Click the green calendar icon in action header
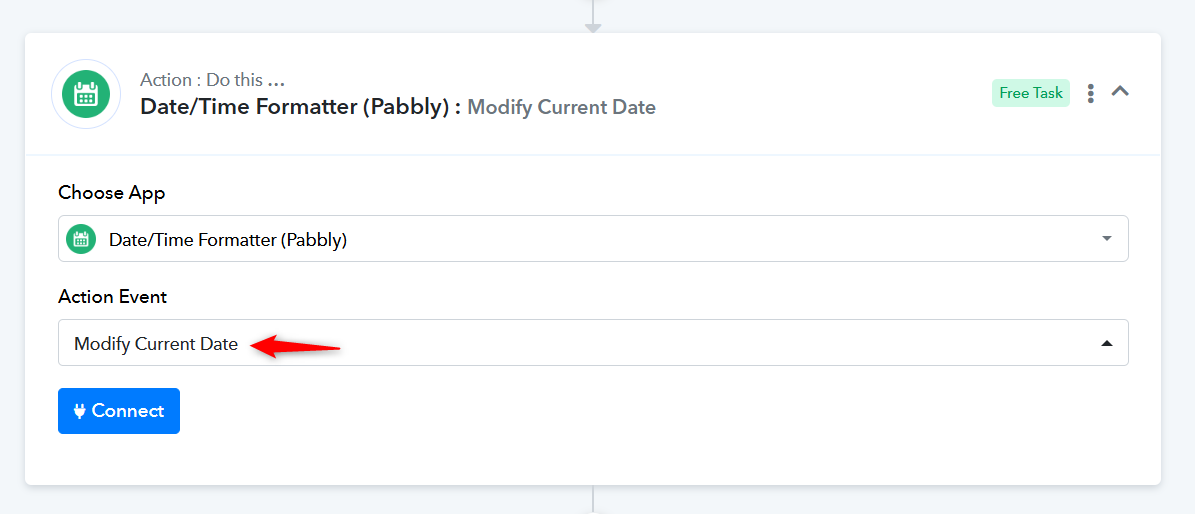This screenshot has height=514, width=1195. coord(85,94)
